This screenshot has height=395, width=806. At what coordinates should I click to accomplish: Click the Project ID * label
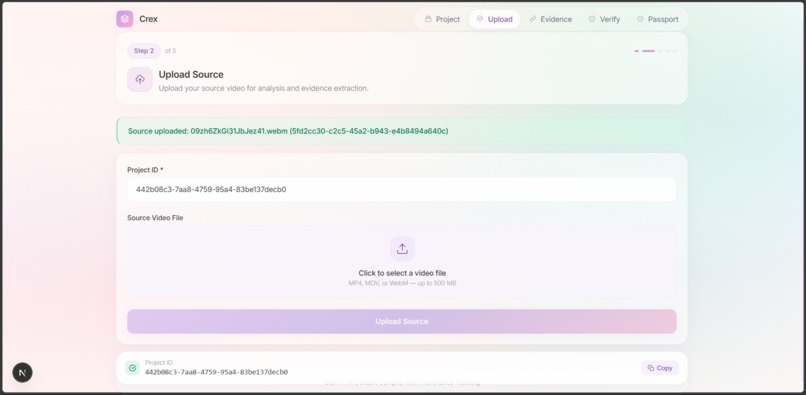click(x=145, y=170)
